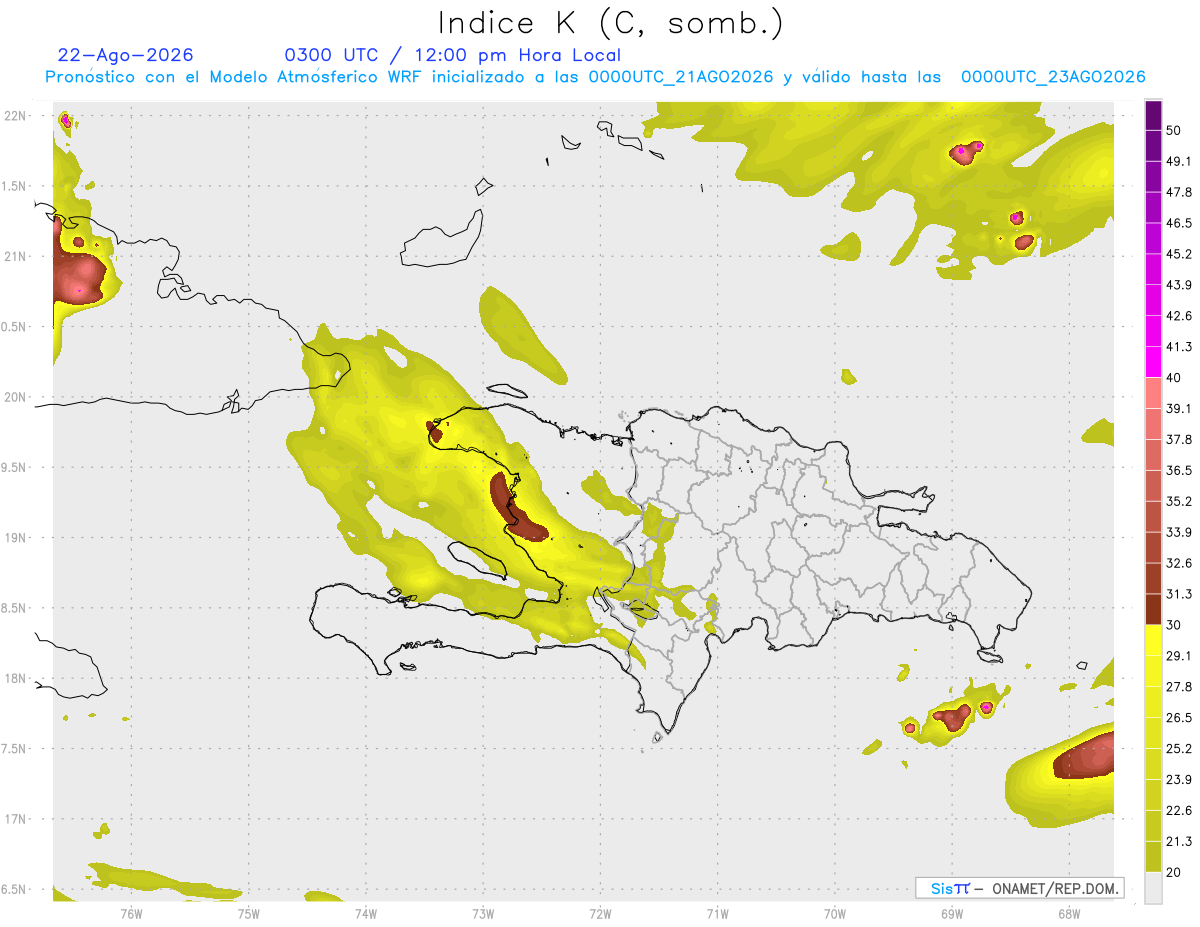Viewport: 1200px width, 927px height.
Task: Click the colorbar value "26.5"
Action: (1179, 718)
